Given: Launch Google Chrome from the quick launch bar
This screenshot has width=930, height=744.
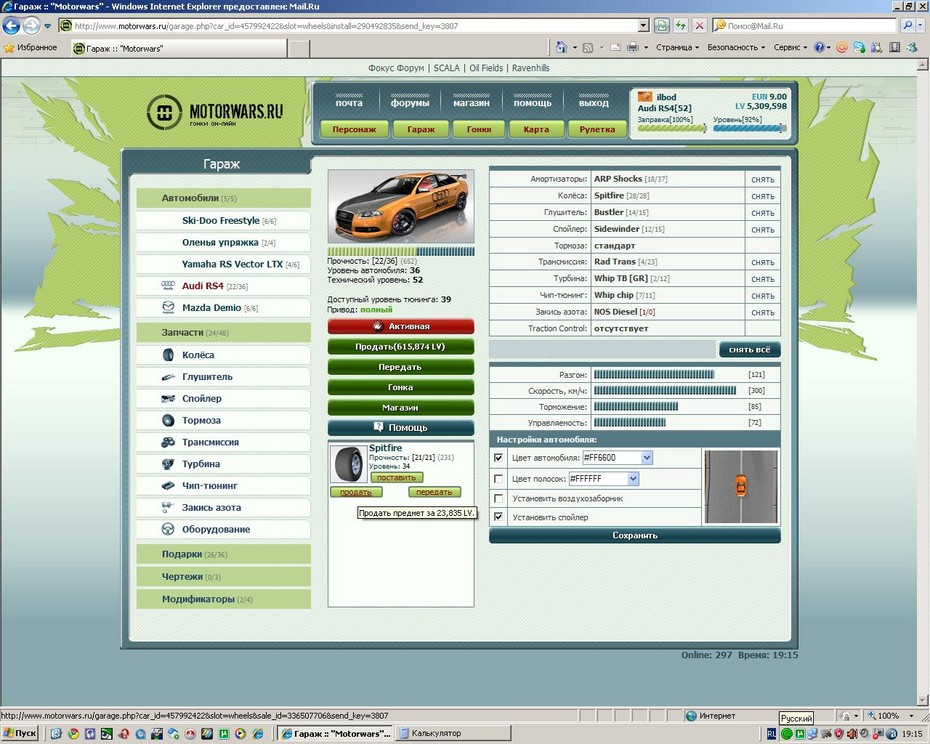Looking at the screenshot, I should click(73, 734).
